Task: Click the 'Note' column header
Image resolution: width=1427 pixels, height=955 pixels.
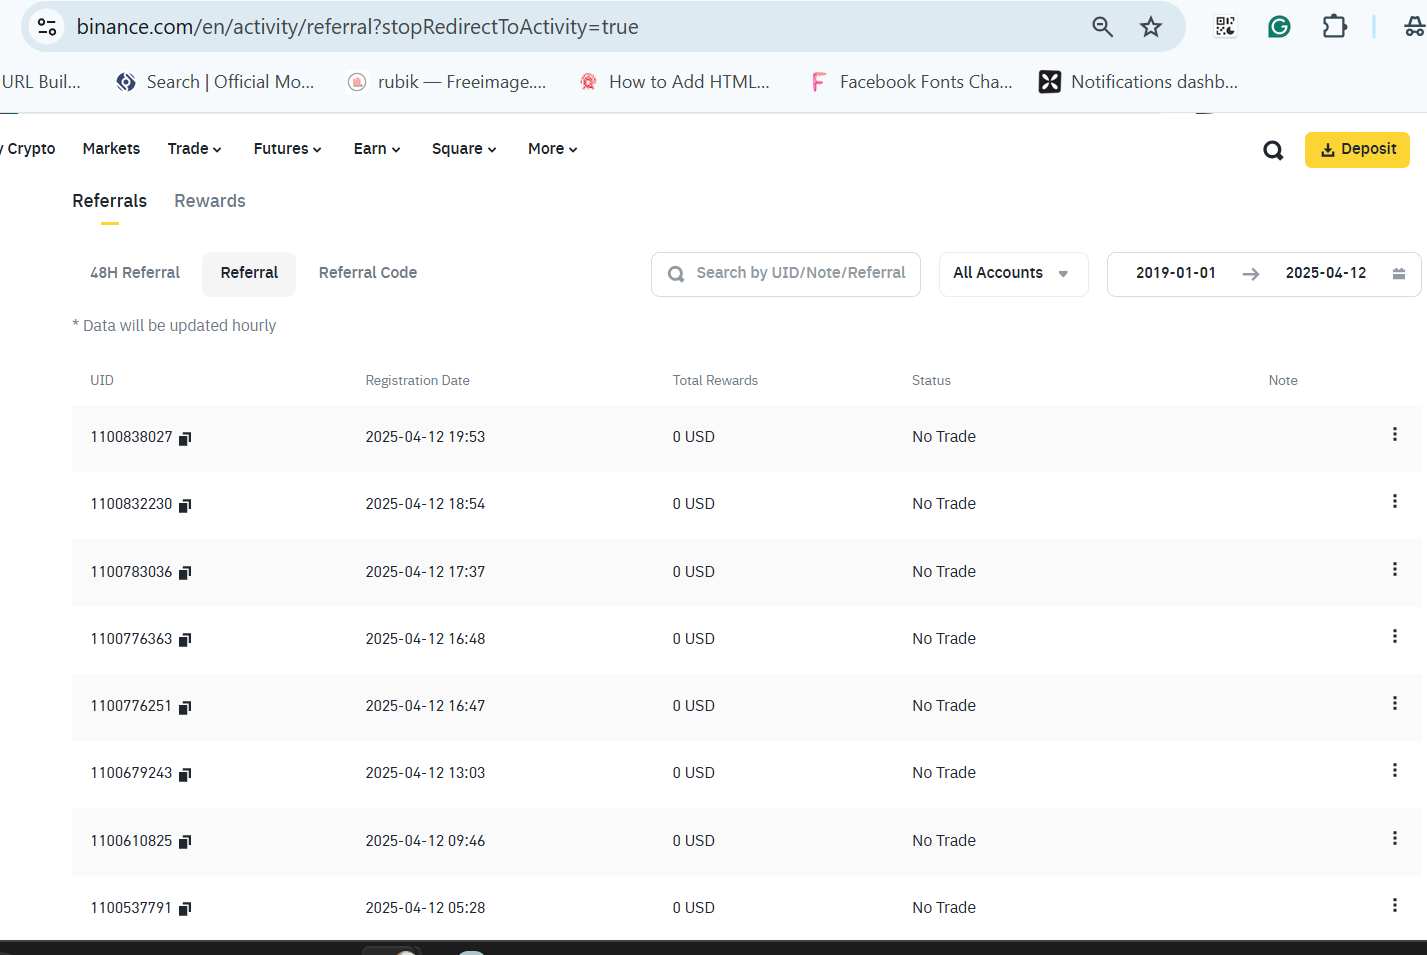Action: pyautogui.click(x=1283, y=381)
